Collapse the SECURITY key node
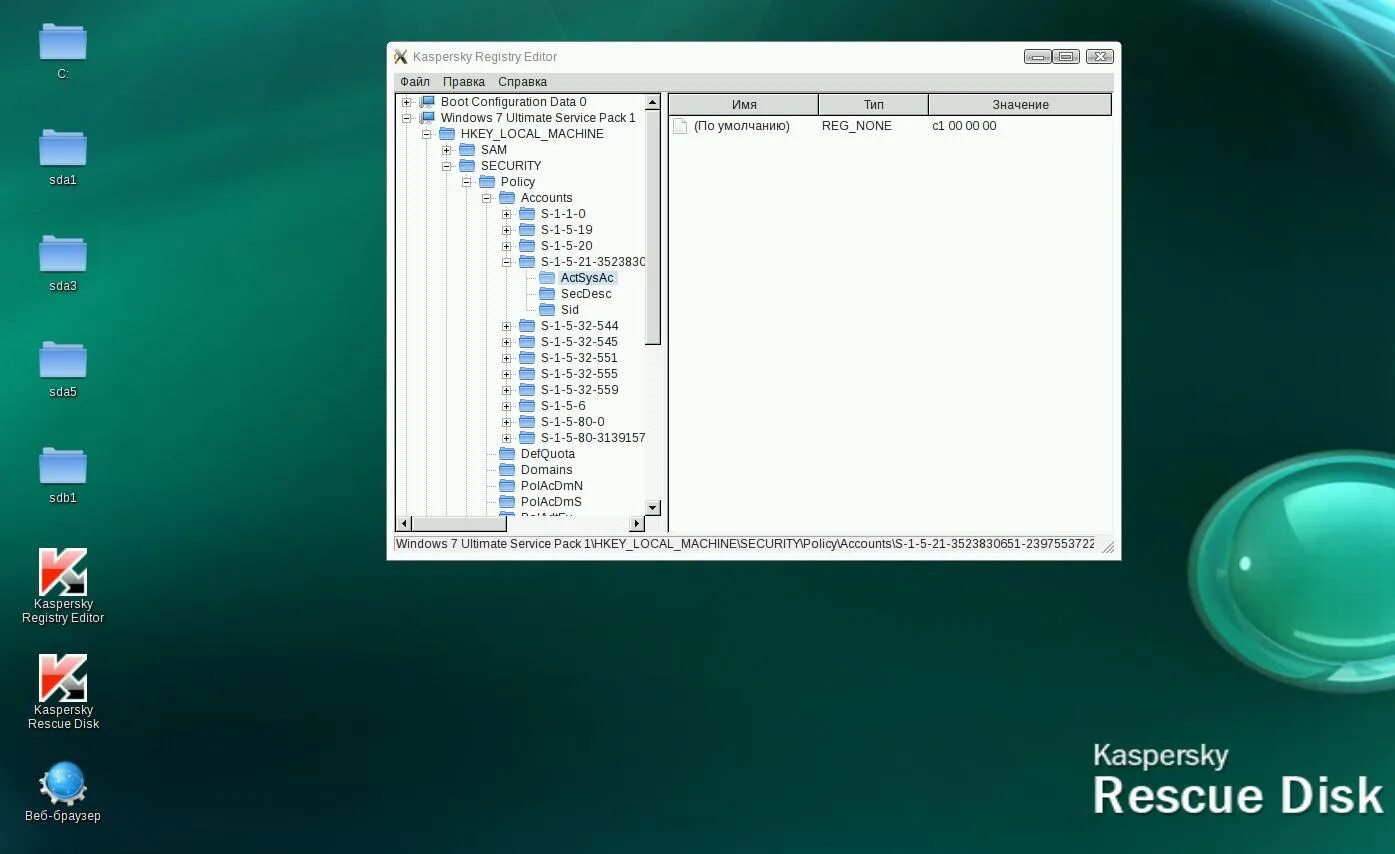 [447, 166]
